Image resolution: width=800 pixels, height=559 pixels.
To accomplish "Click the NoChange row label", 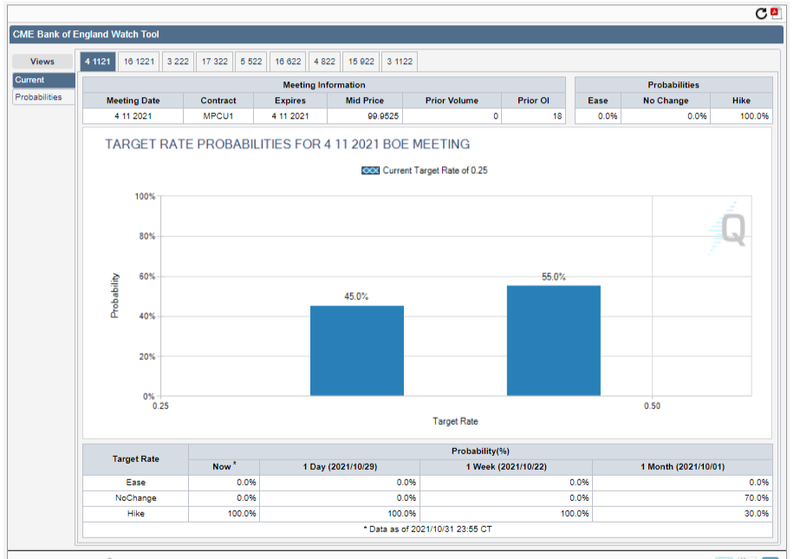I will 136,498.
